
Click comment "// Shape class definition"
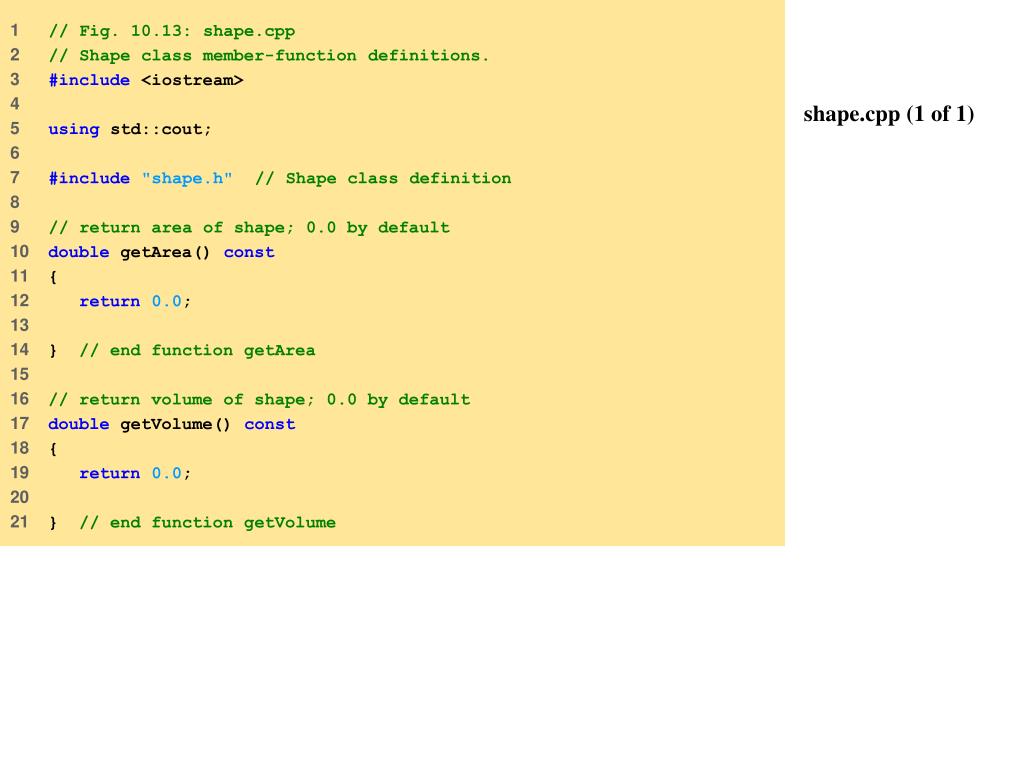383,178
